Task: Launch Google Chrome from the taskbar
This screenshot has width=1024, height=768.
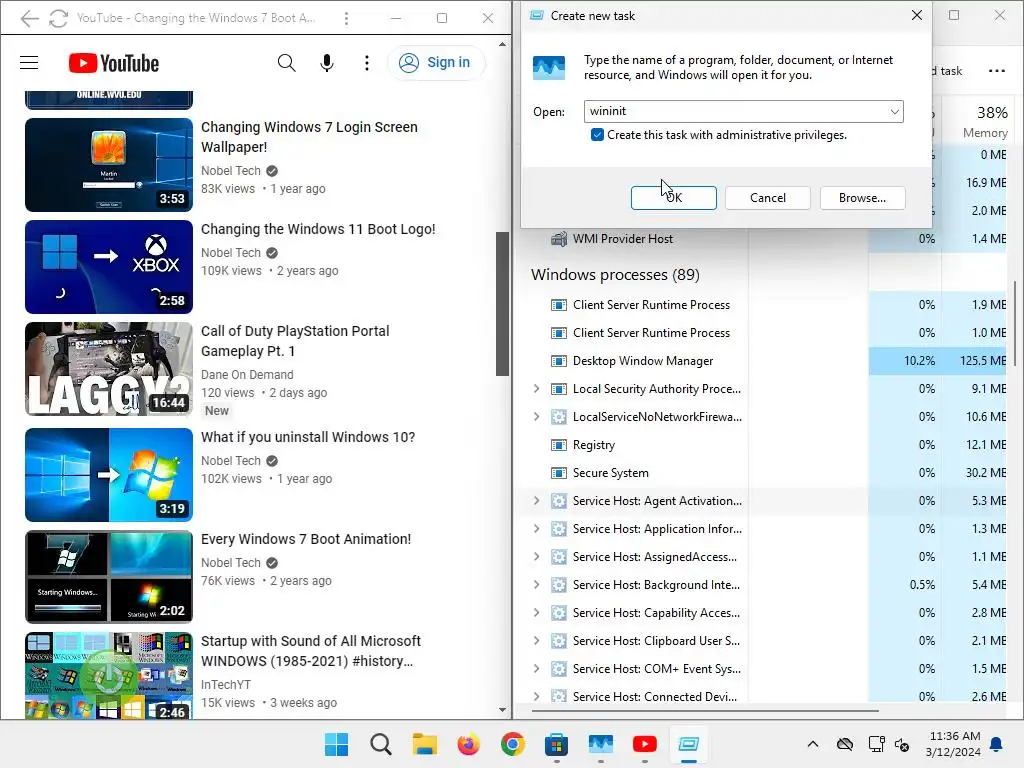Action: tap(513, 744)
